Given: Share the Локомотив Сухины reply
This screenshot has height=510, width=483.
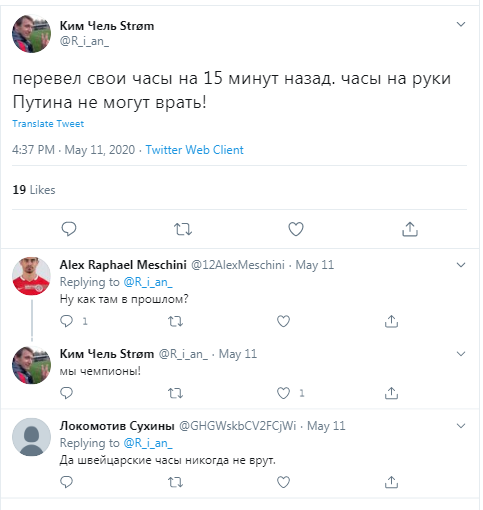Looking at the screenshot, I should [x=391, y=482].
